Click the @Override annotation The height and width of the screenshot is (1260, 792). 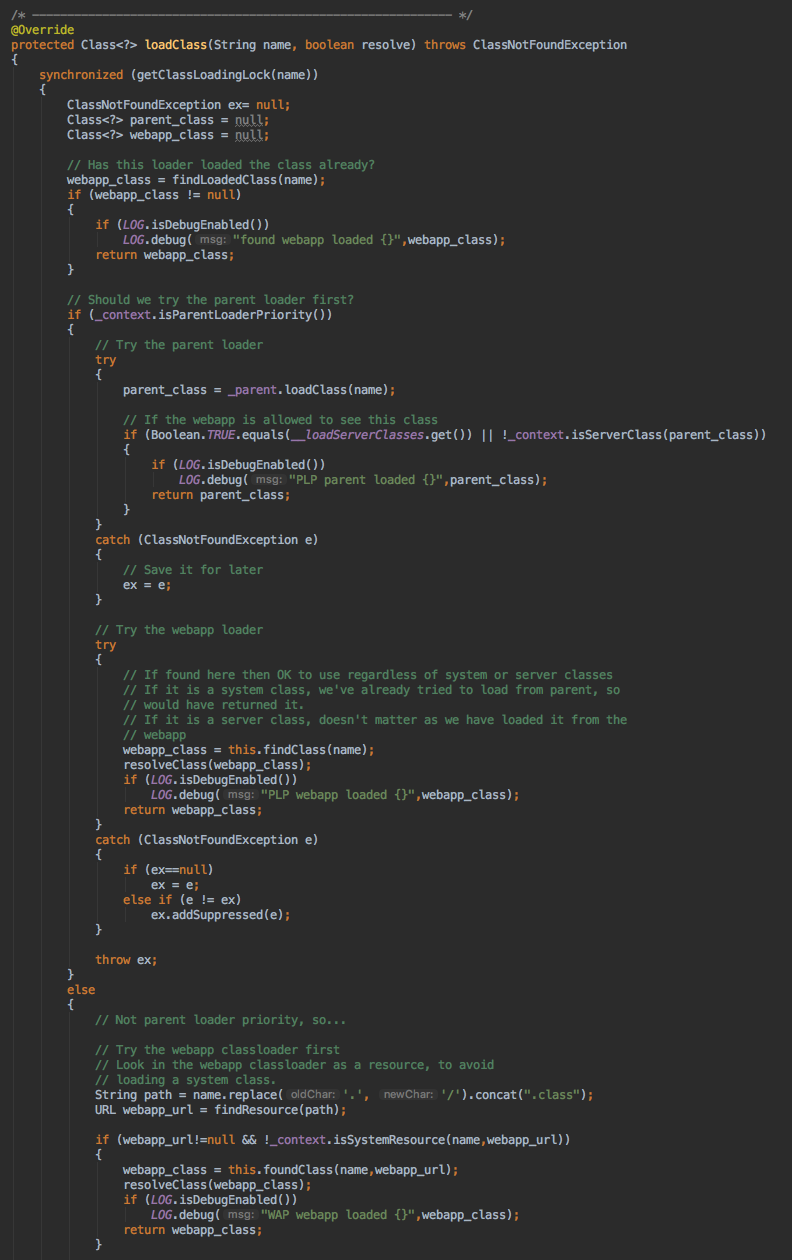[42, 30]
